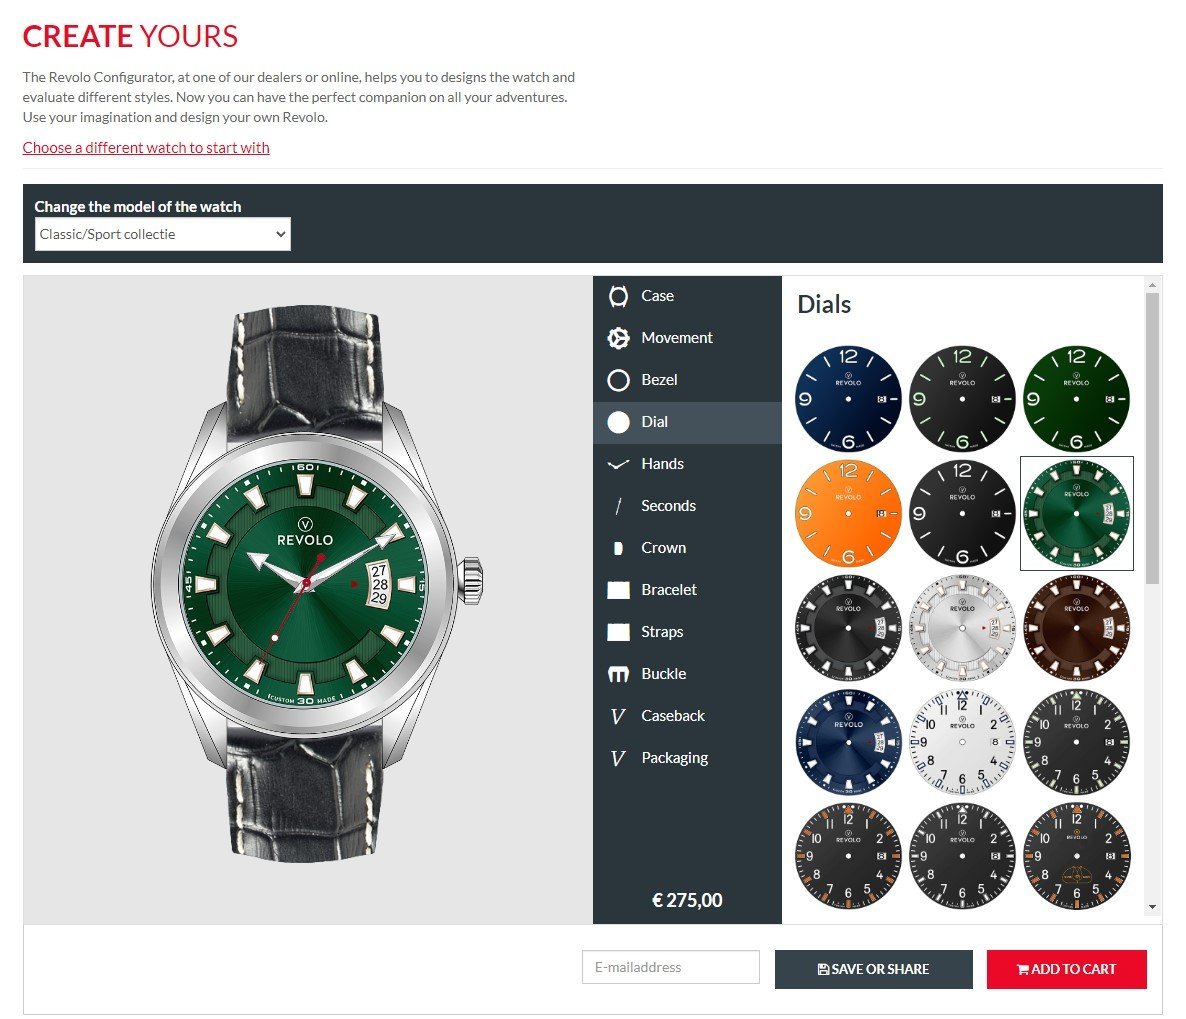This screenshot has width=1186, height=1019.
Task: Open the Hands options icon
Action: [x=618, y=464]
